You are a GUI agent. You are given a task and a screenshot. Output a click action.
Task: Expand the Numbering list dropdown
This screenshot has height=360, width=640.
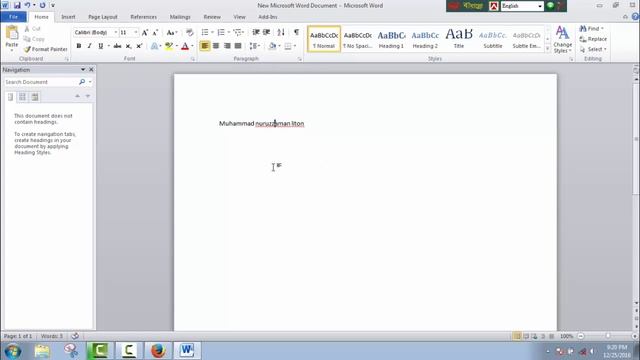click(229, 32)
